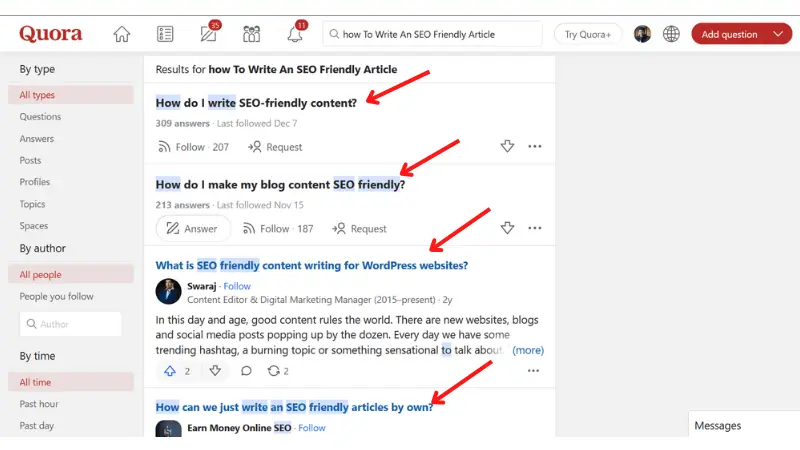Click the Add question button
The height and width of the screenshot is (450, 800).
[x=729, y=34]
